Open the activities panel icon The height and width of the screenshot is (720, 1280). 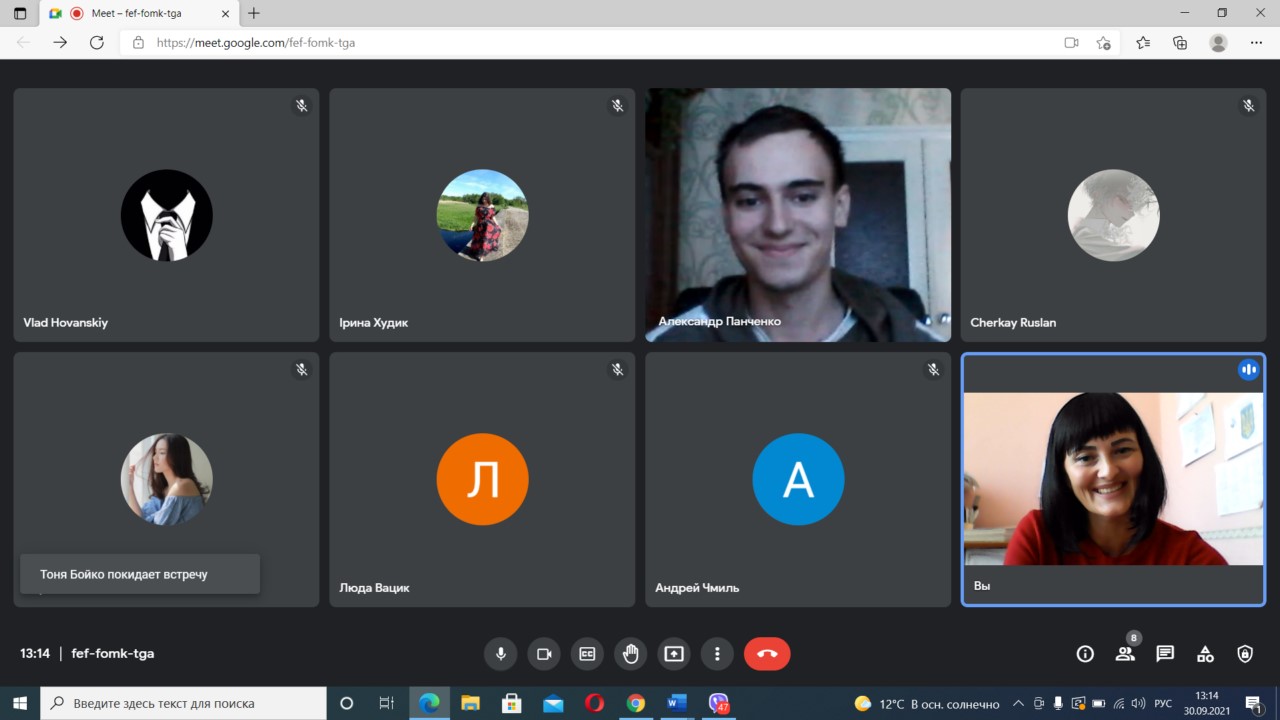[x=1205, y=654]
